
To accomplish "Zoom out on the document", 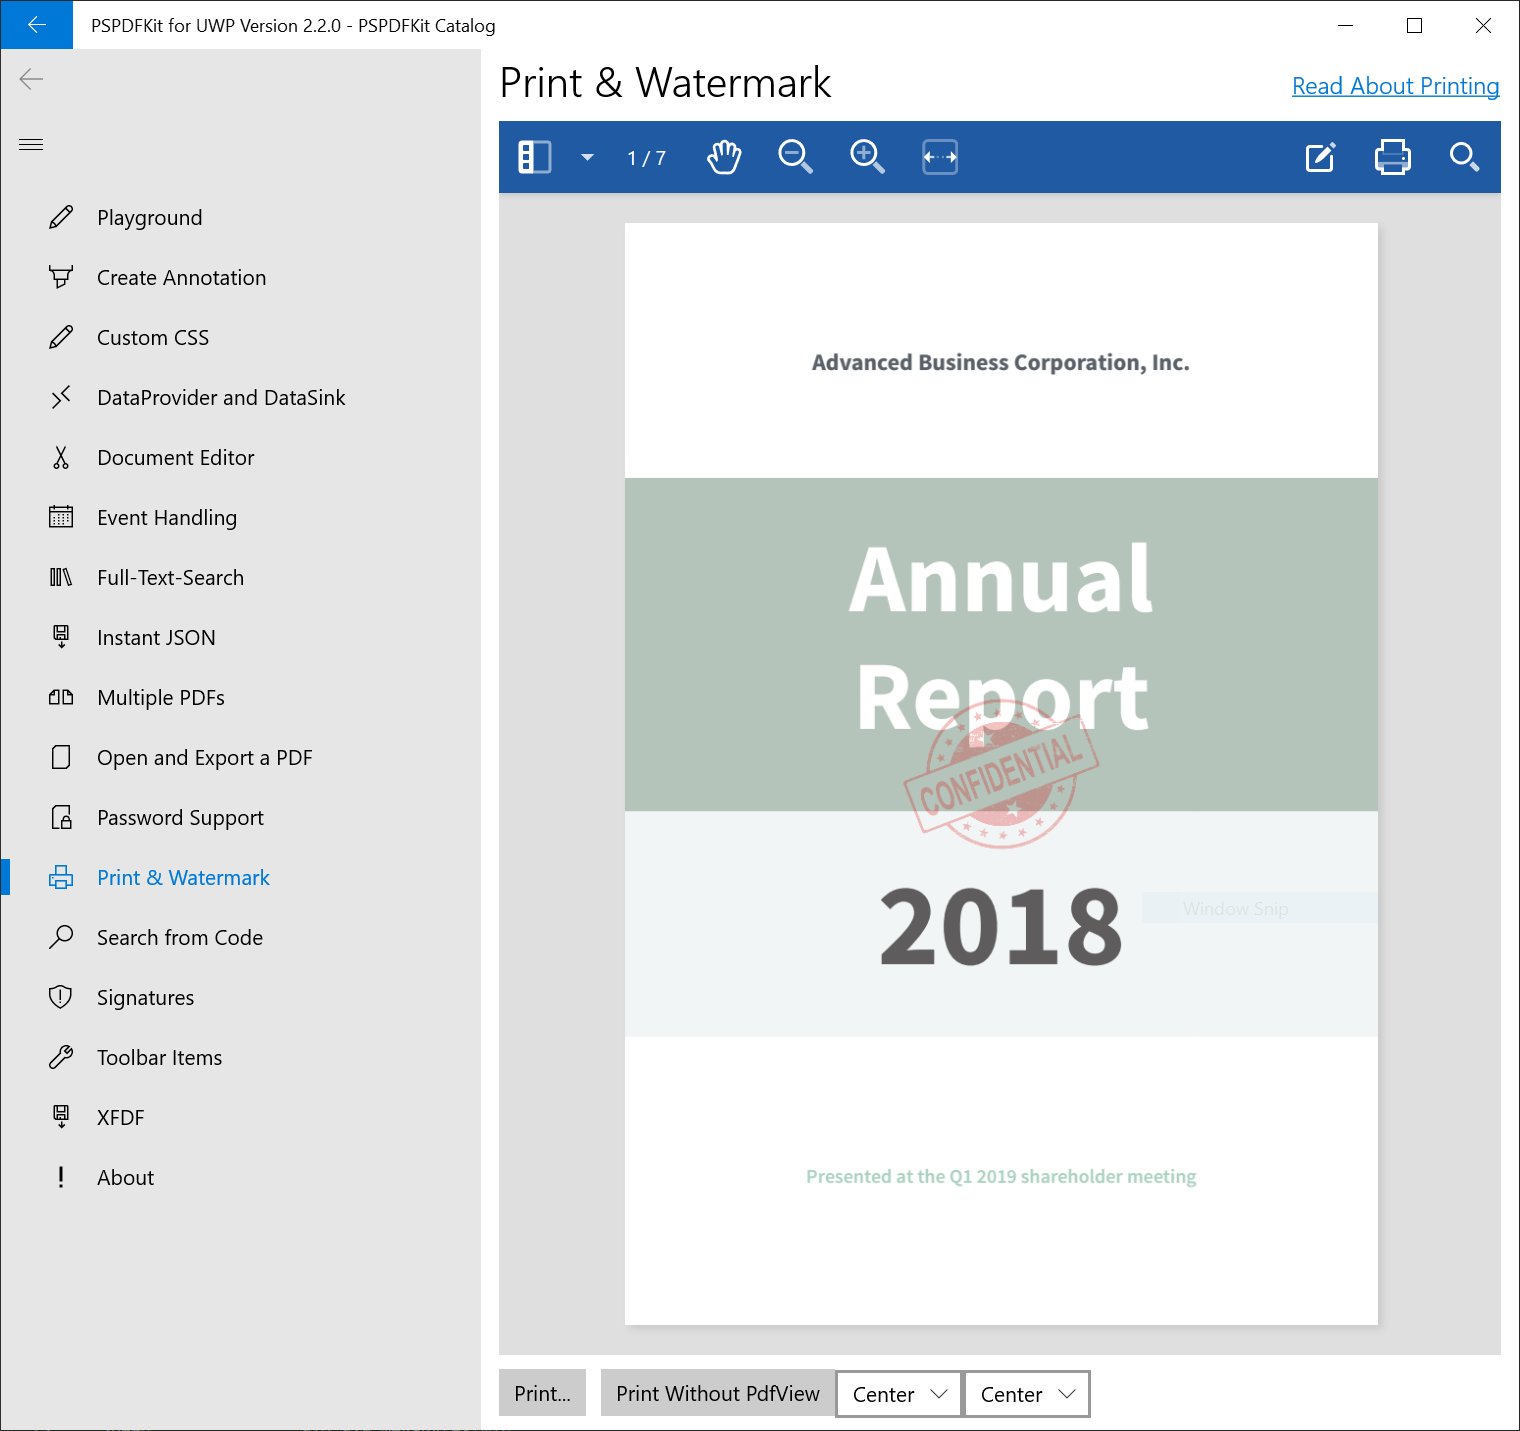I will [794, 156].
